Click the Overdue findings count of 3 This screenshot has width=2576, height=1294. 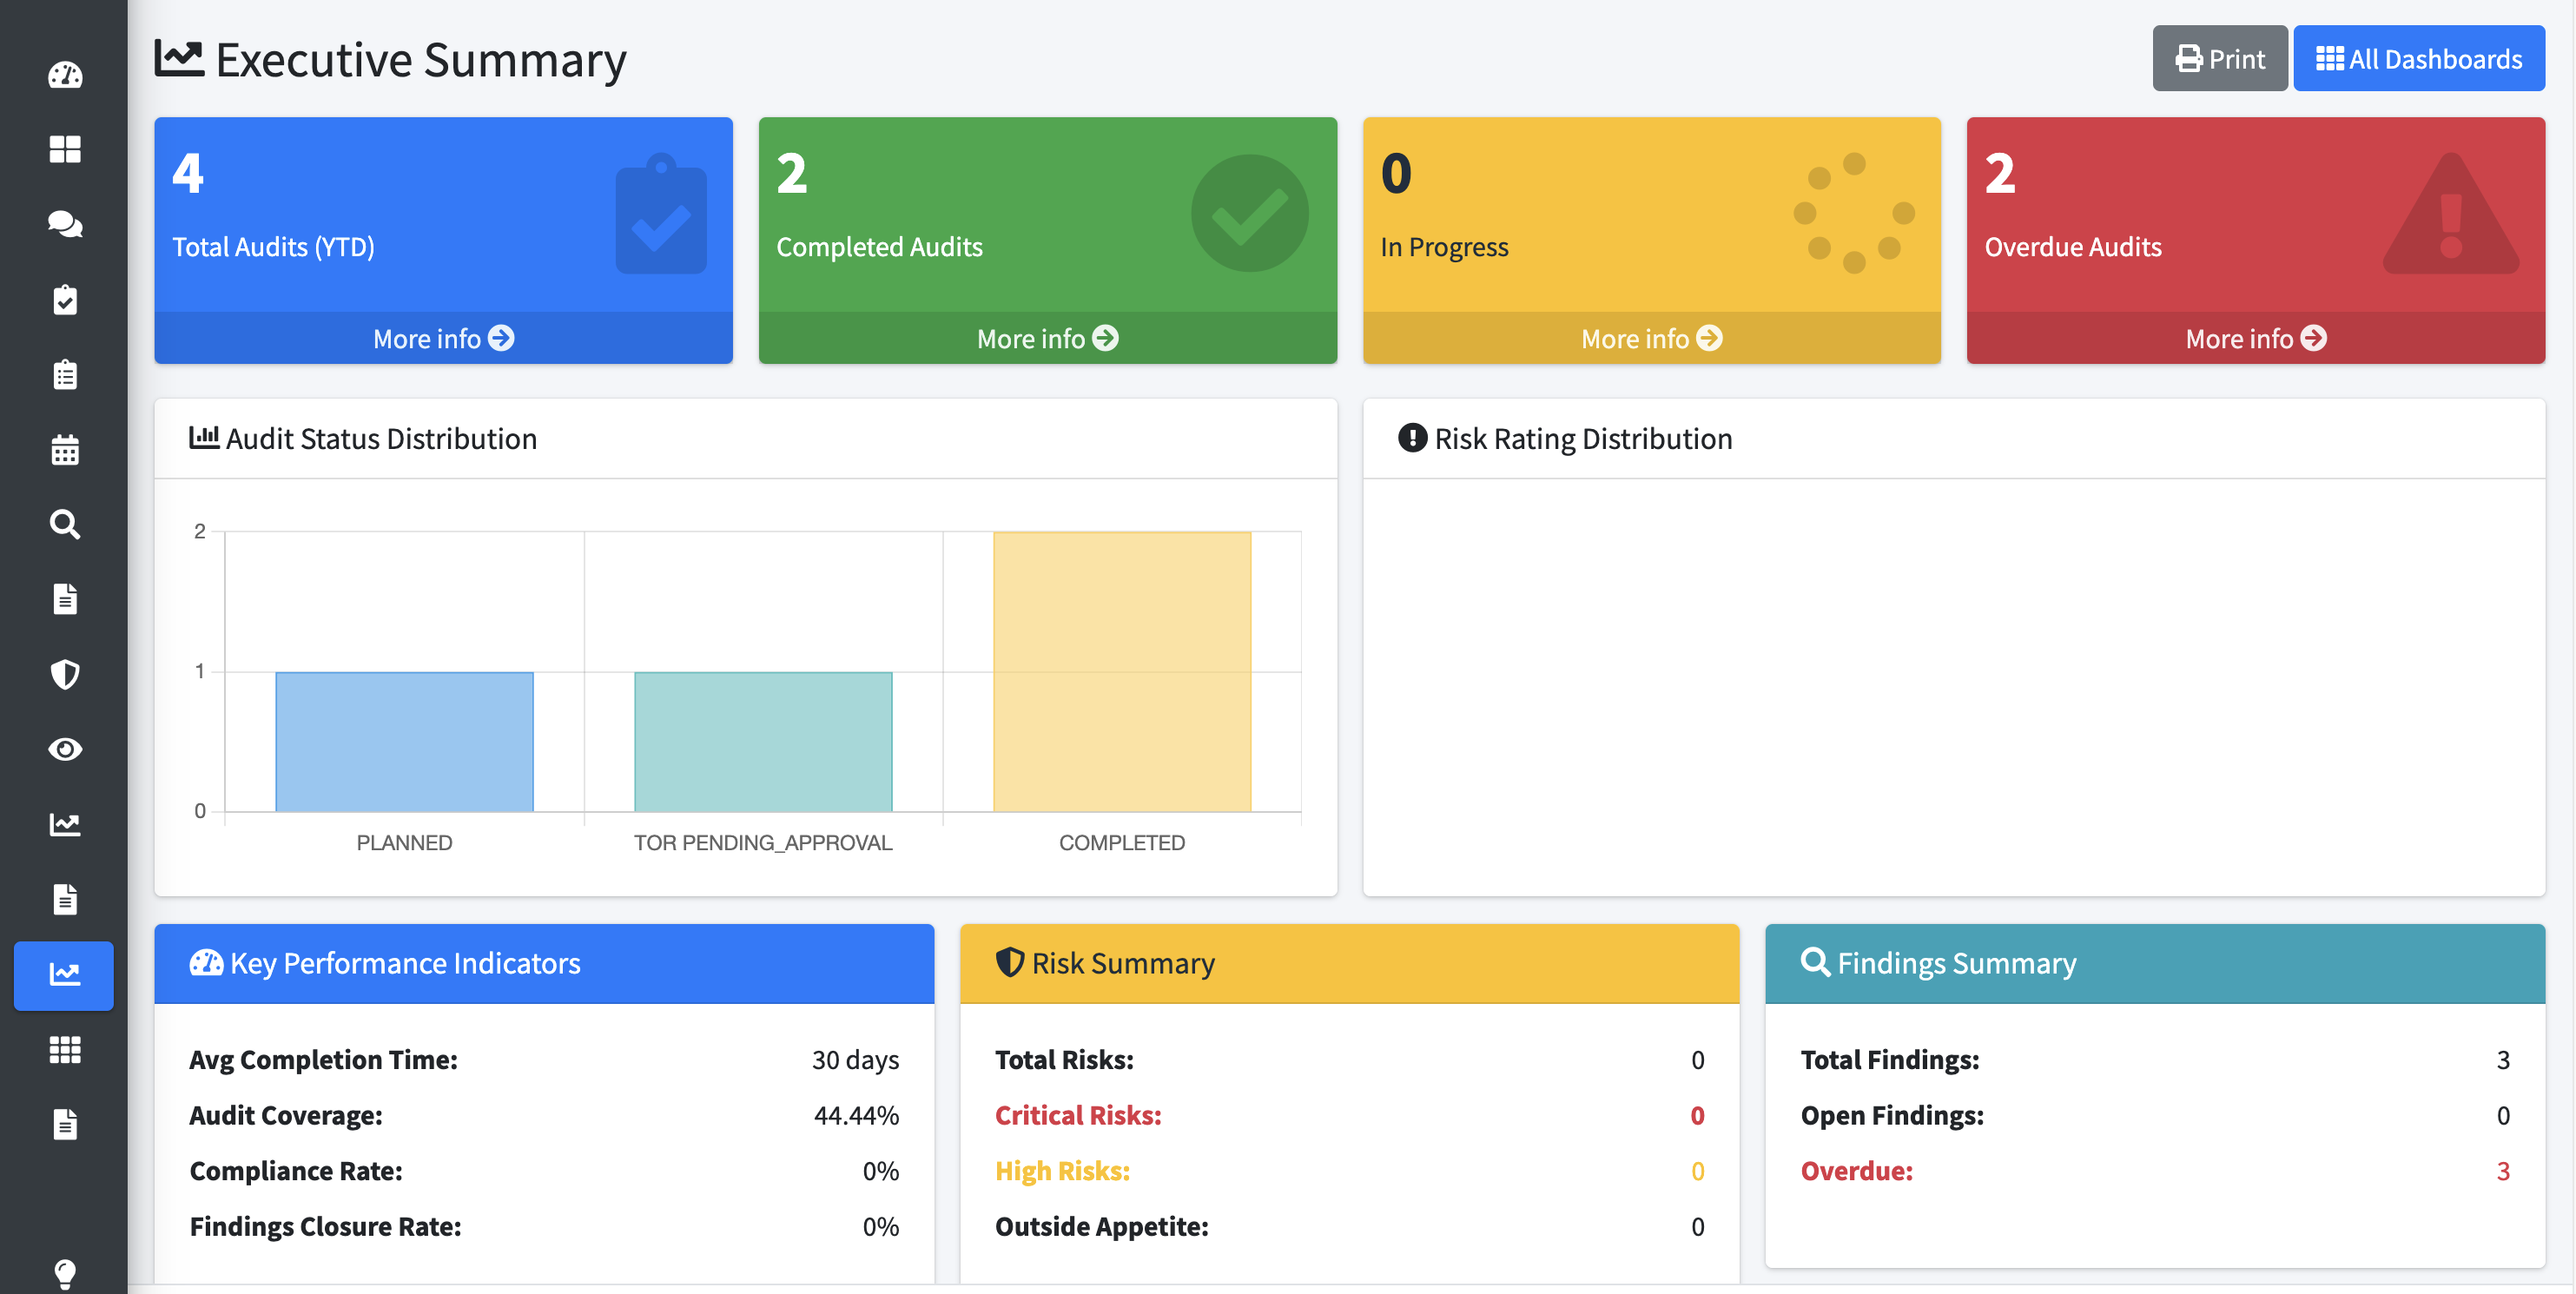click(2503, 1171)
